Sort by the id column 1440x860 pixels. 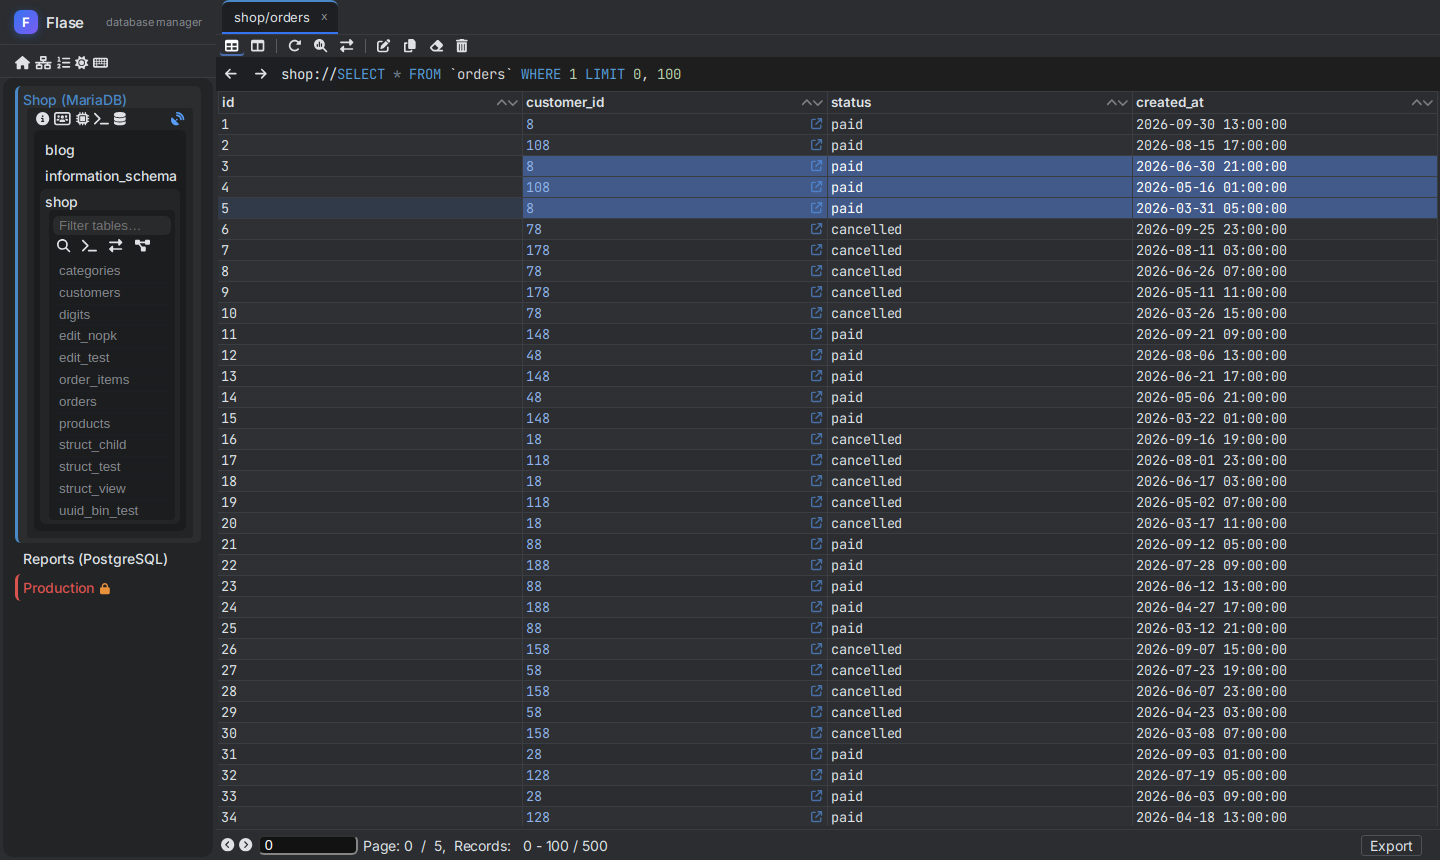507,103
